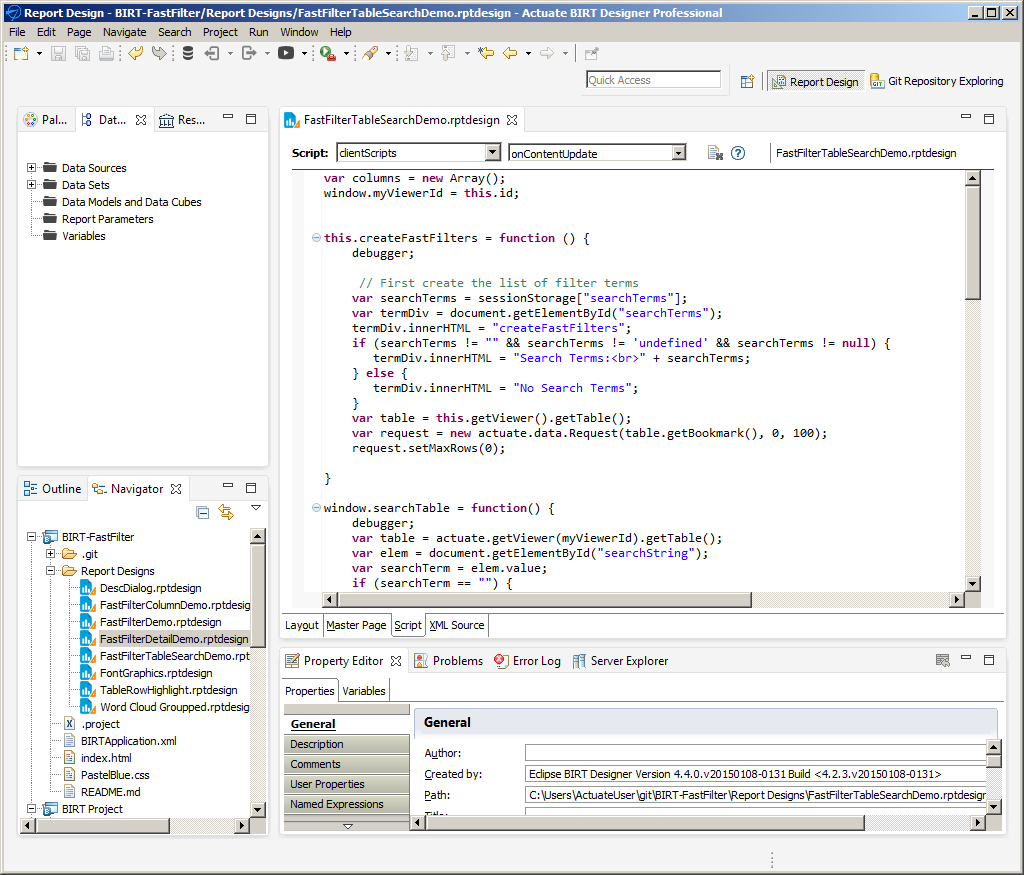
Task: Open the onContentUpdate dropdown
Action: (679, 153)
